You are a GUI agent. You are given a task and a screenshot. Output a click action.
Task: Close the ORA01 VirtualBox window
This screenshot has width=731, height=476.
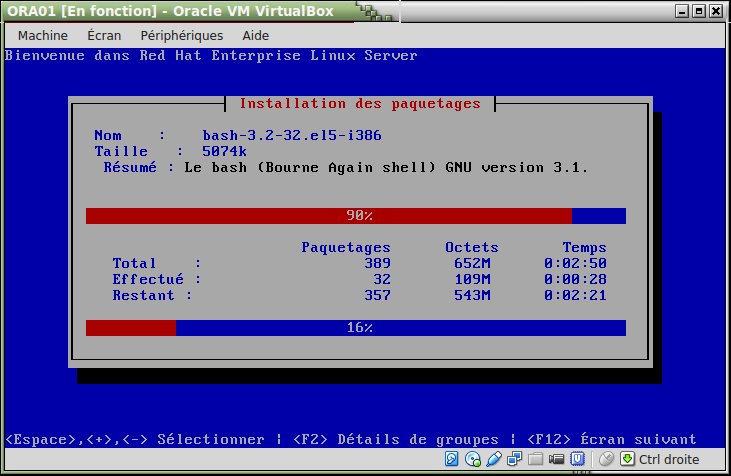tap(716, 11)
